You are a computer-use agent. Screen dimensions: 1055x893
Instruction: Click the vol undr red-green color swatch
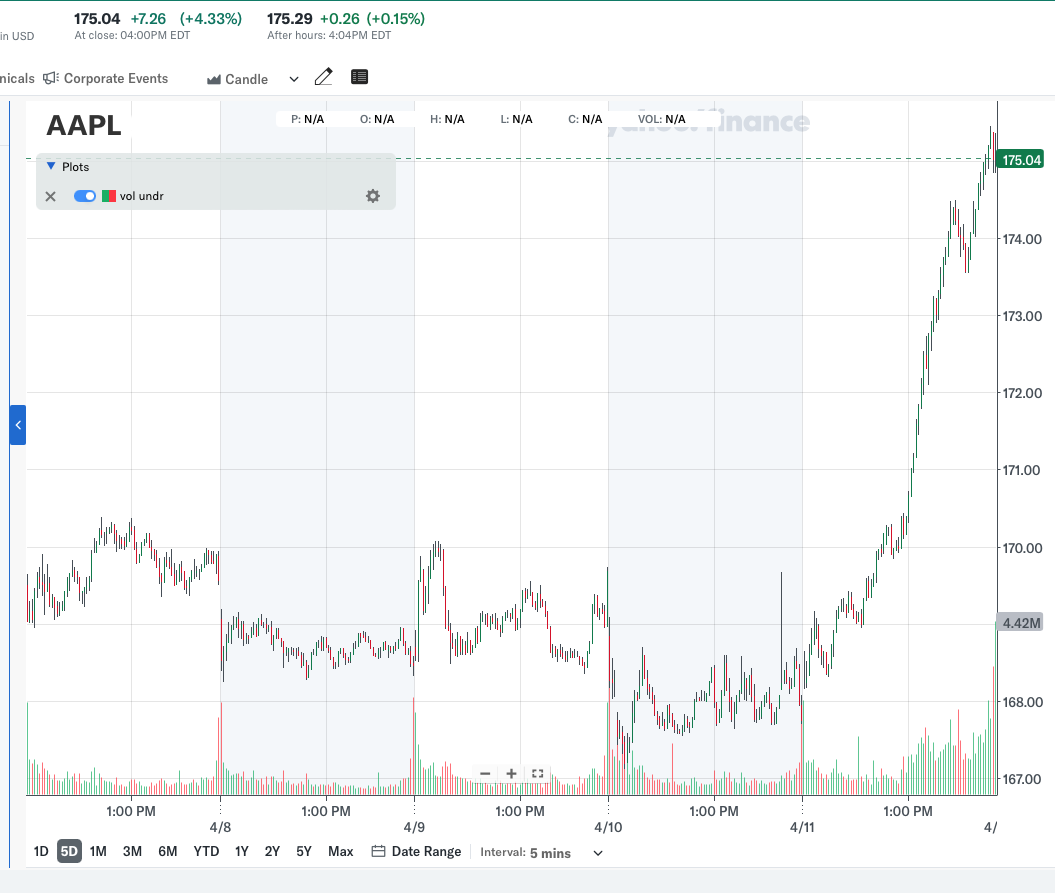[x=110, y=196]
